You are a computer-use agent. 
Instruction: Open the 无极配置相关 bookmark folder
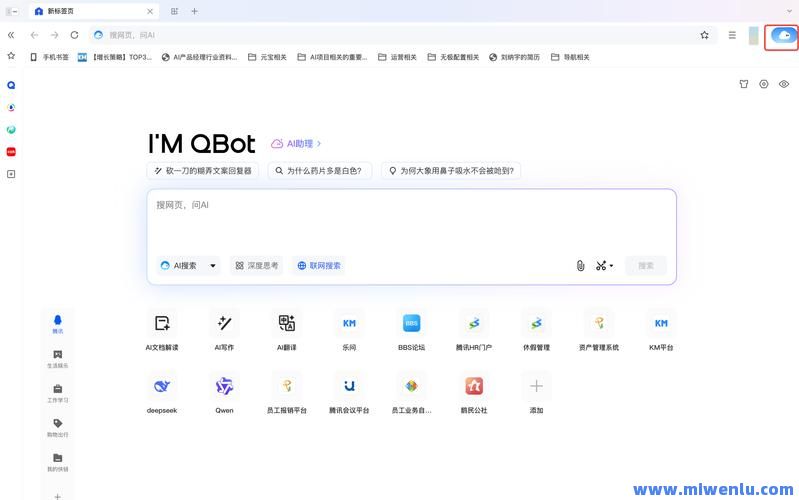(454, 57)
